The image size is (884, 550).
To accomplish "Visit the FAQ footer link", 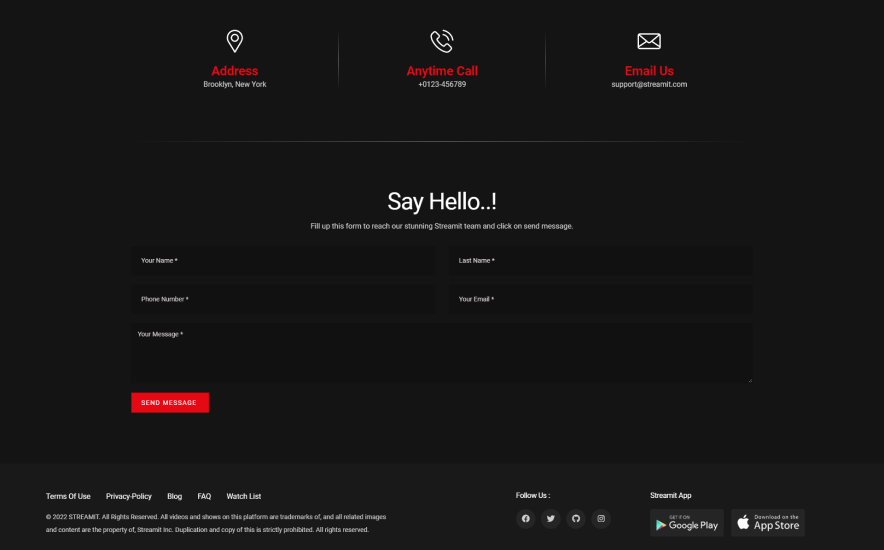I will (204, 496).
